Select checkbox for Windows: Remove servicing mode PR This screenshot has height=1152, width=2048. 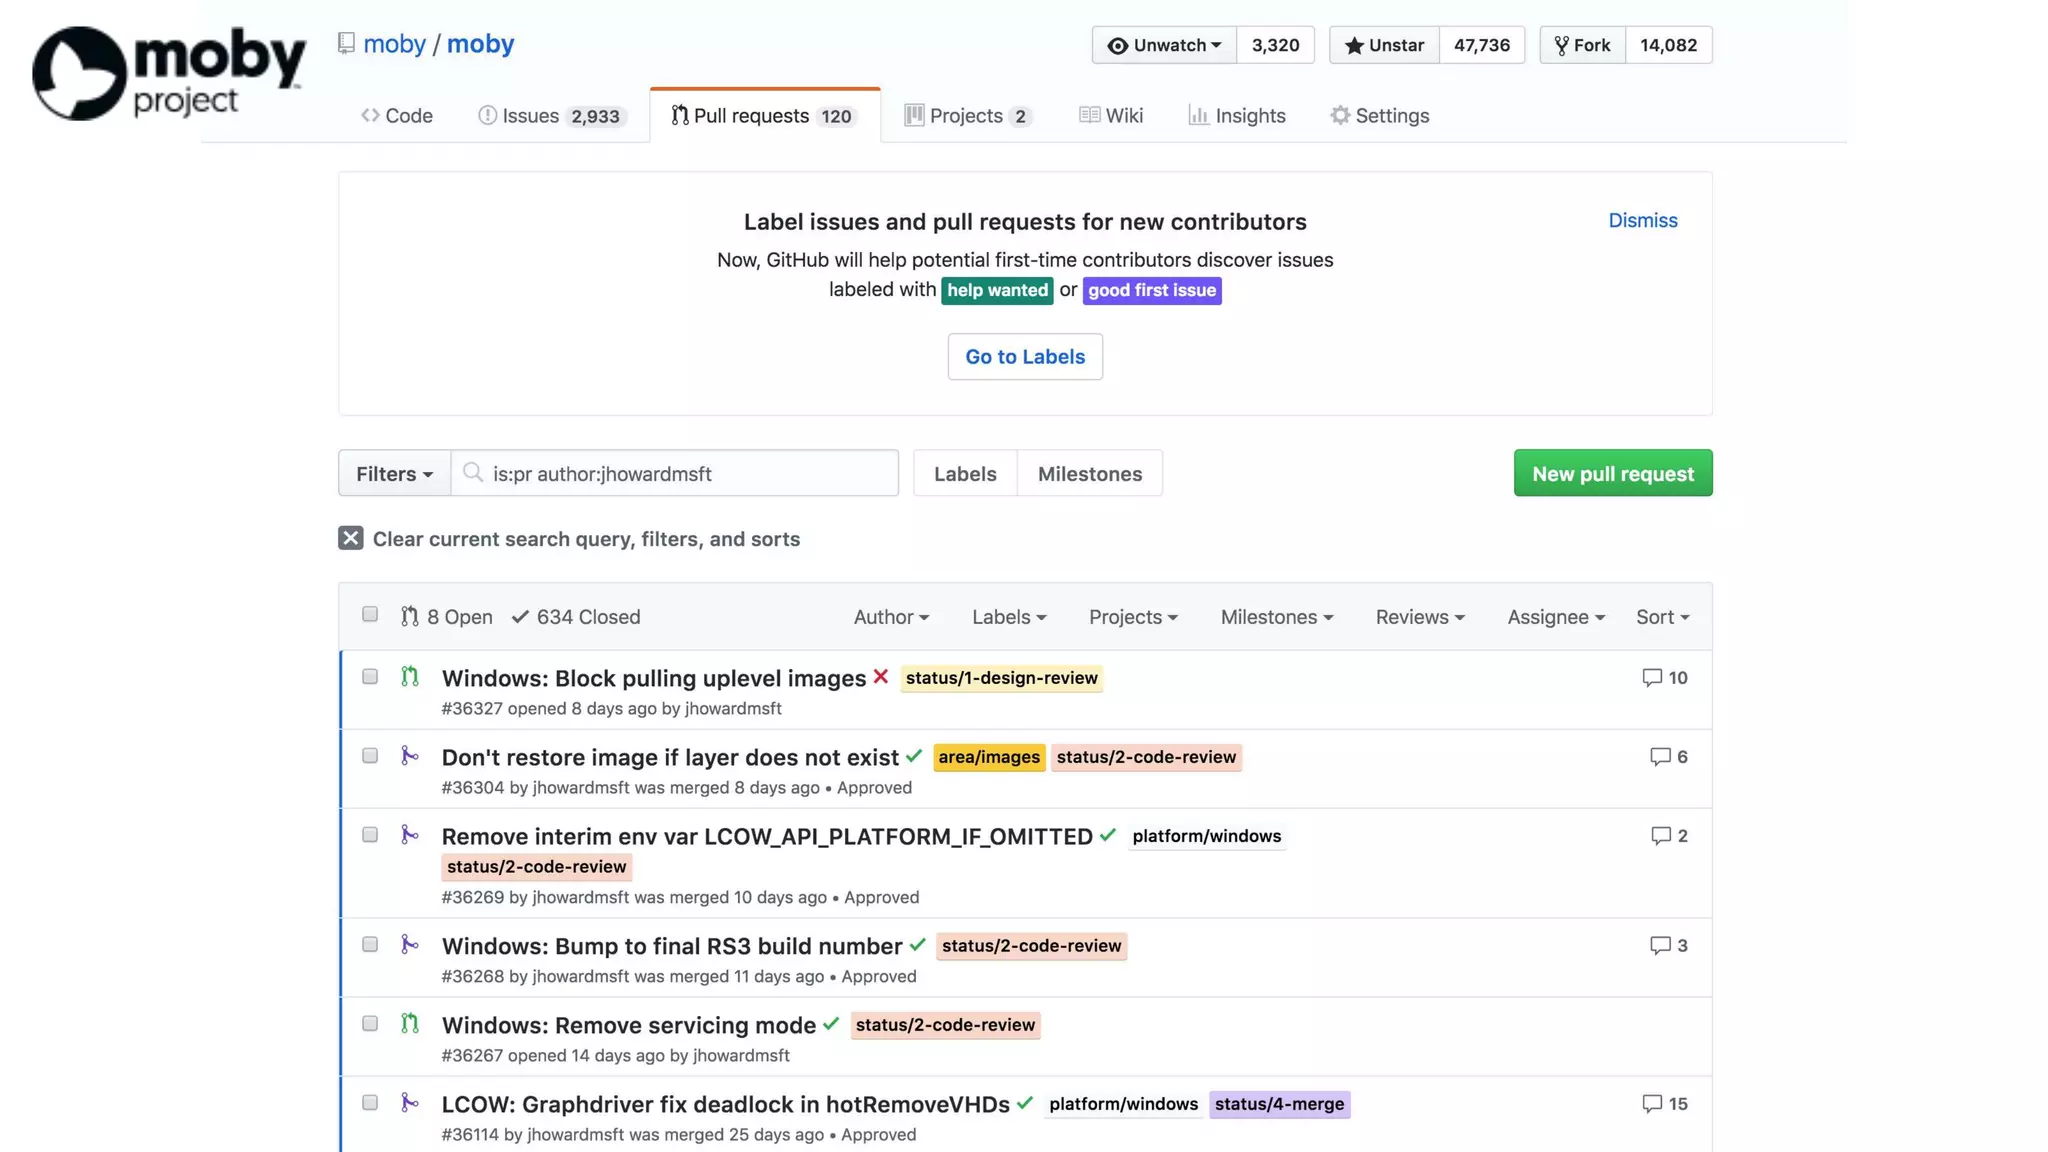370,1024
